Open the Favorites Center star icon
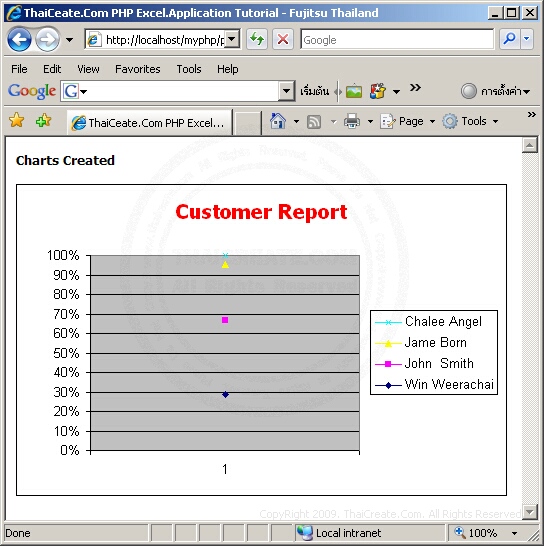544x546 pixels. click(17, 121)
